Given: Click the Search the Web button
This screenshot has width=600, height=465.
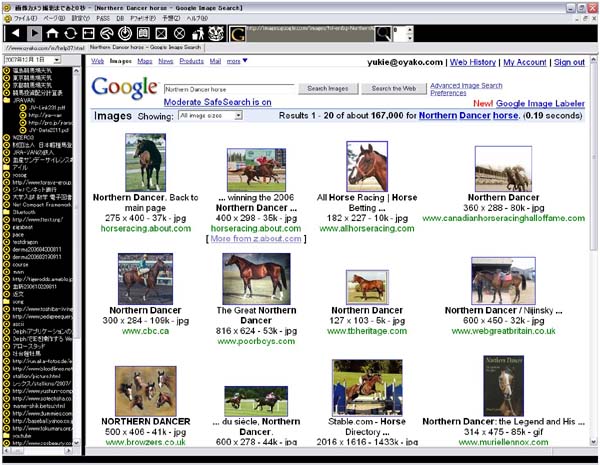Looking at the screenshot, I should tap(394, 88).
